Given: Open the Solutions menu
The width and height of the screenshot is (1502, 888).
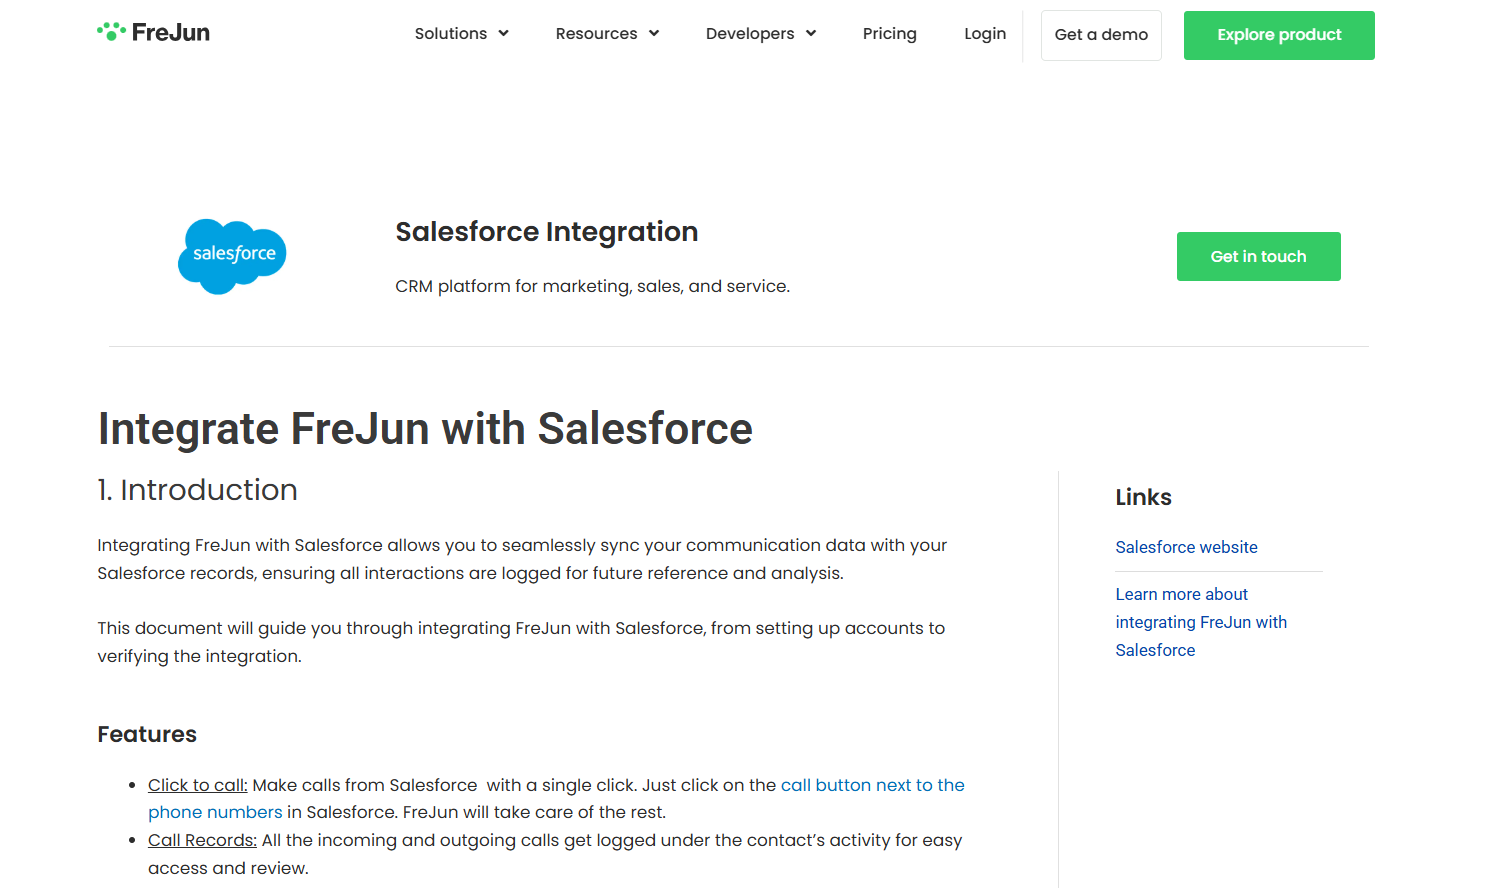Looking at the screenshot, I should click(462, 33).
